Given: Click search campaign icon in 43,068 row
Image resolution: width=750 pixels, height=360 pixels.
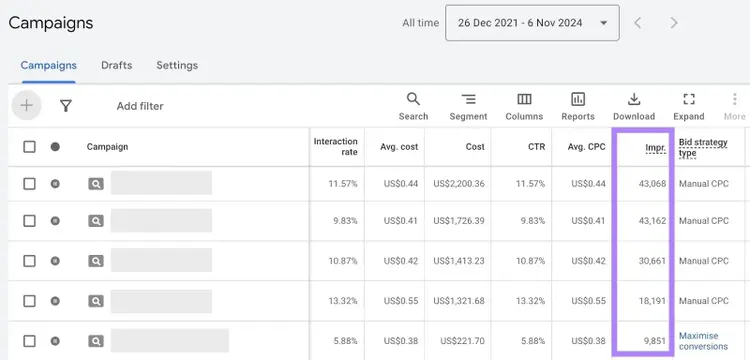Looking at the screenshot, I should point(96,184).
